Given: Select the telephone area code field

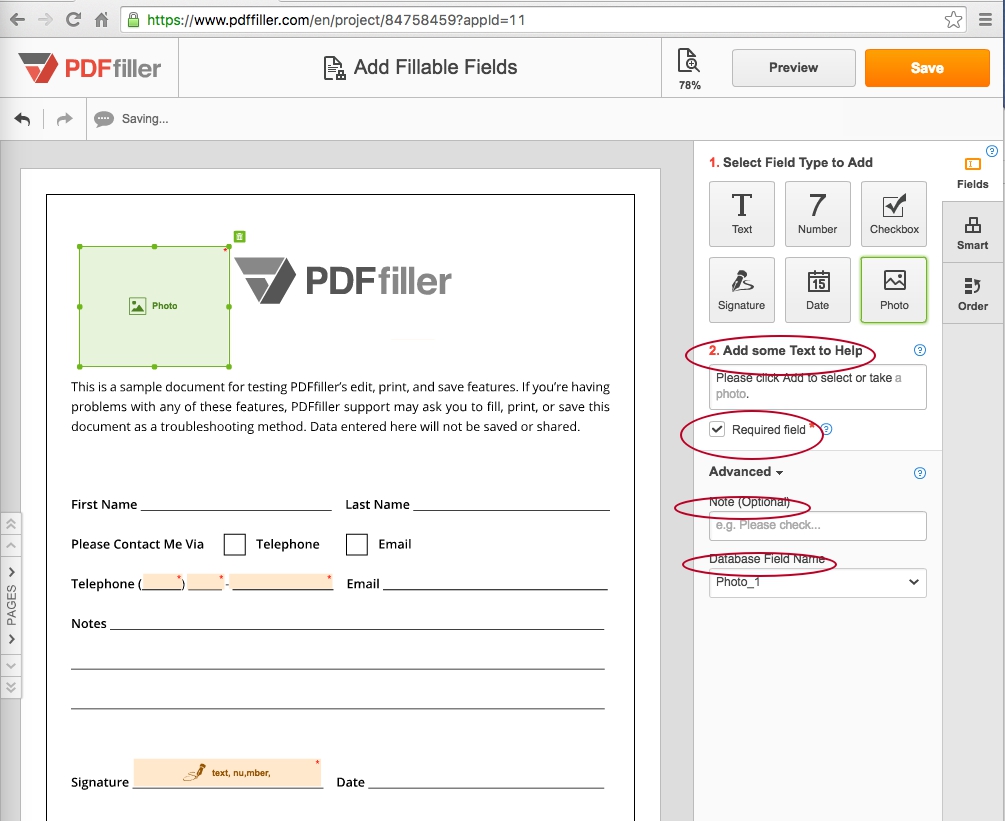Looking at the screenshot, I should click(x=162, y=581).
